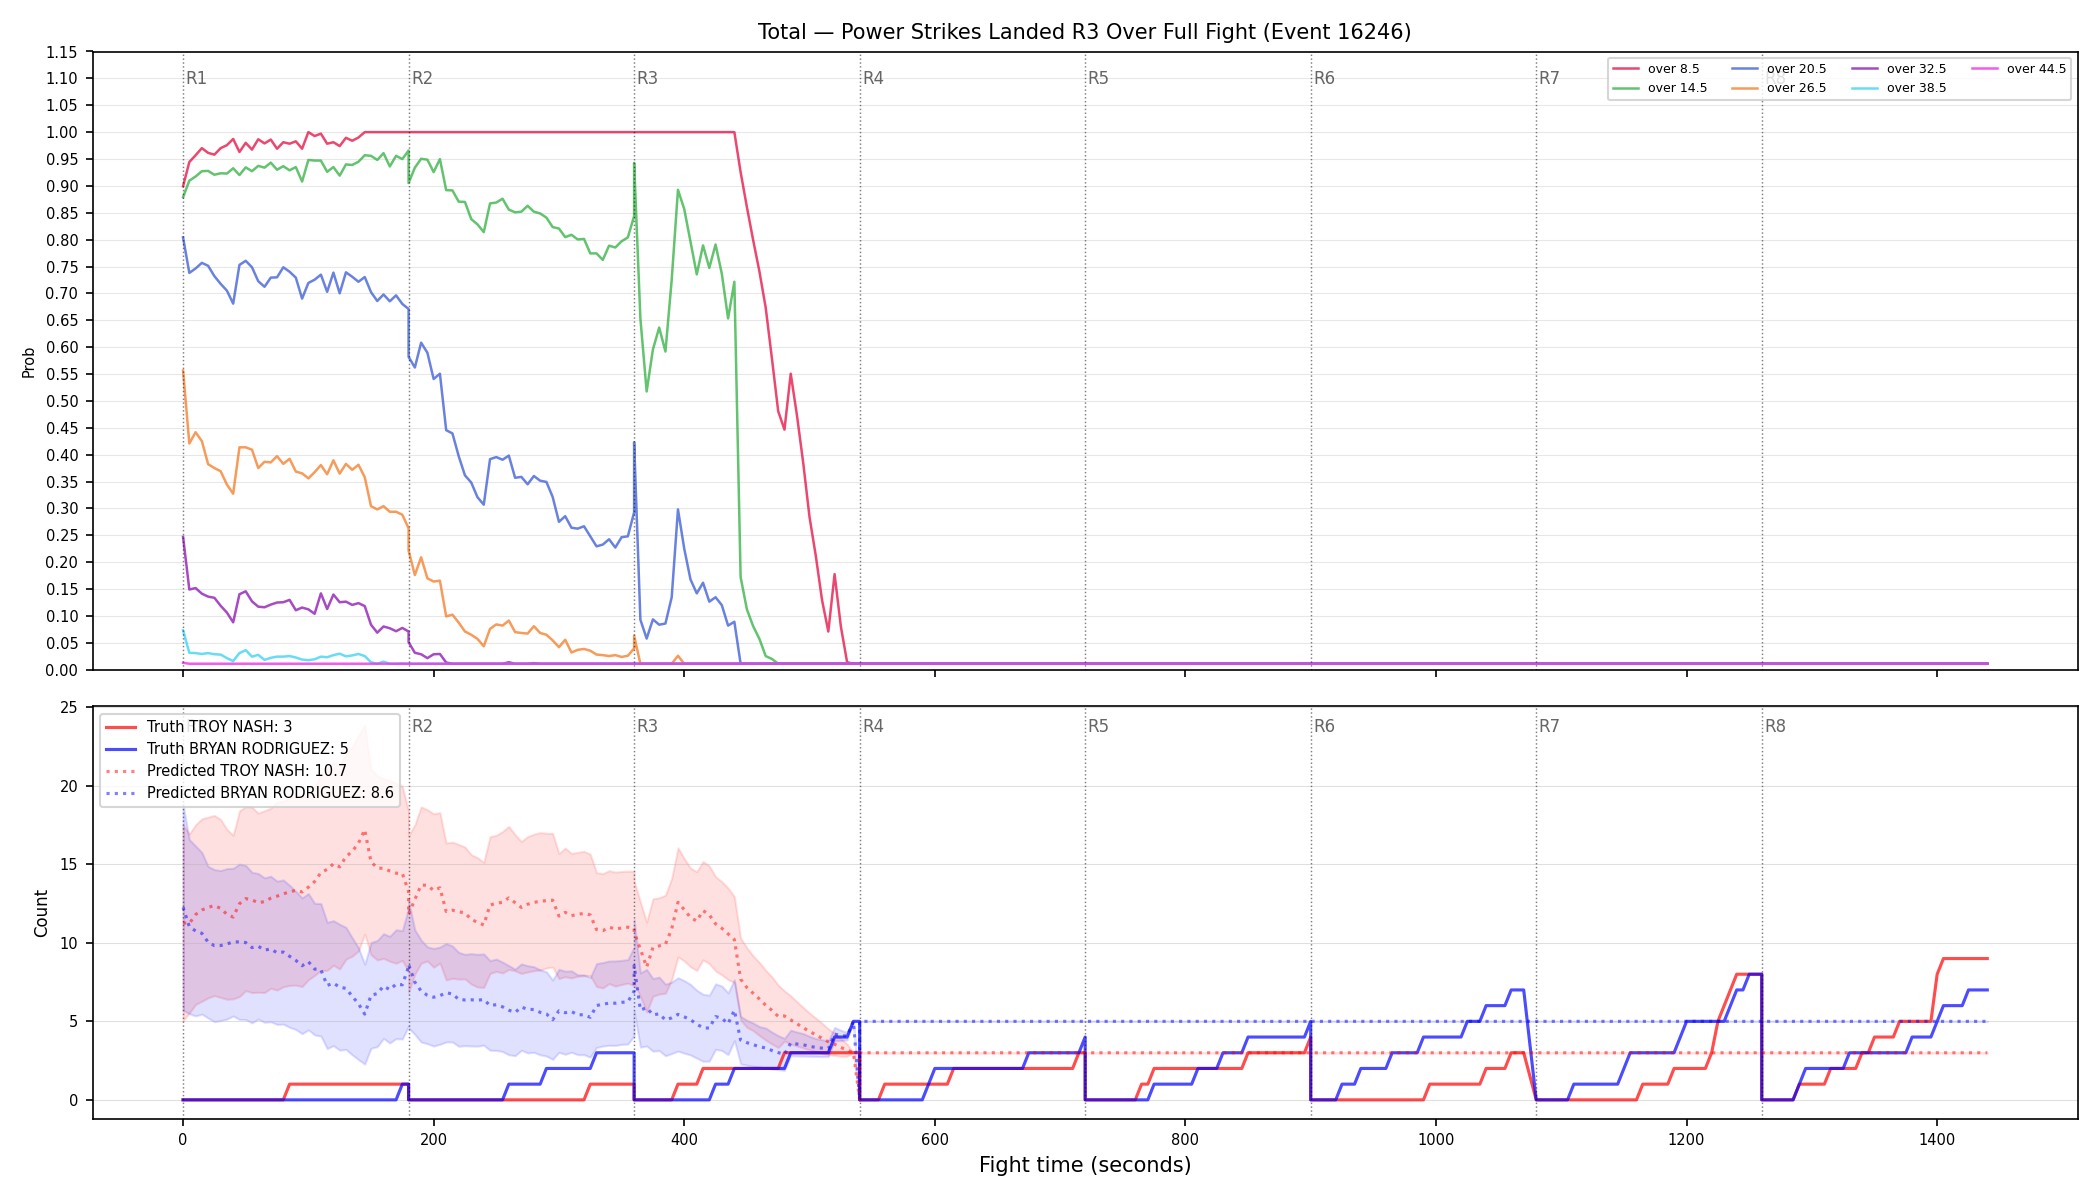Click the 1400 tick on the time axis

tap(1937, 1139)
